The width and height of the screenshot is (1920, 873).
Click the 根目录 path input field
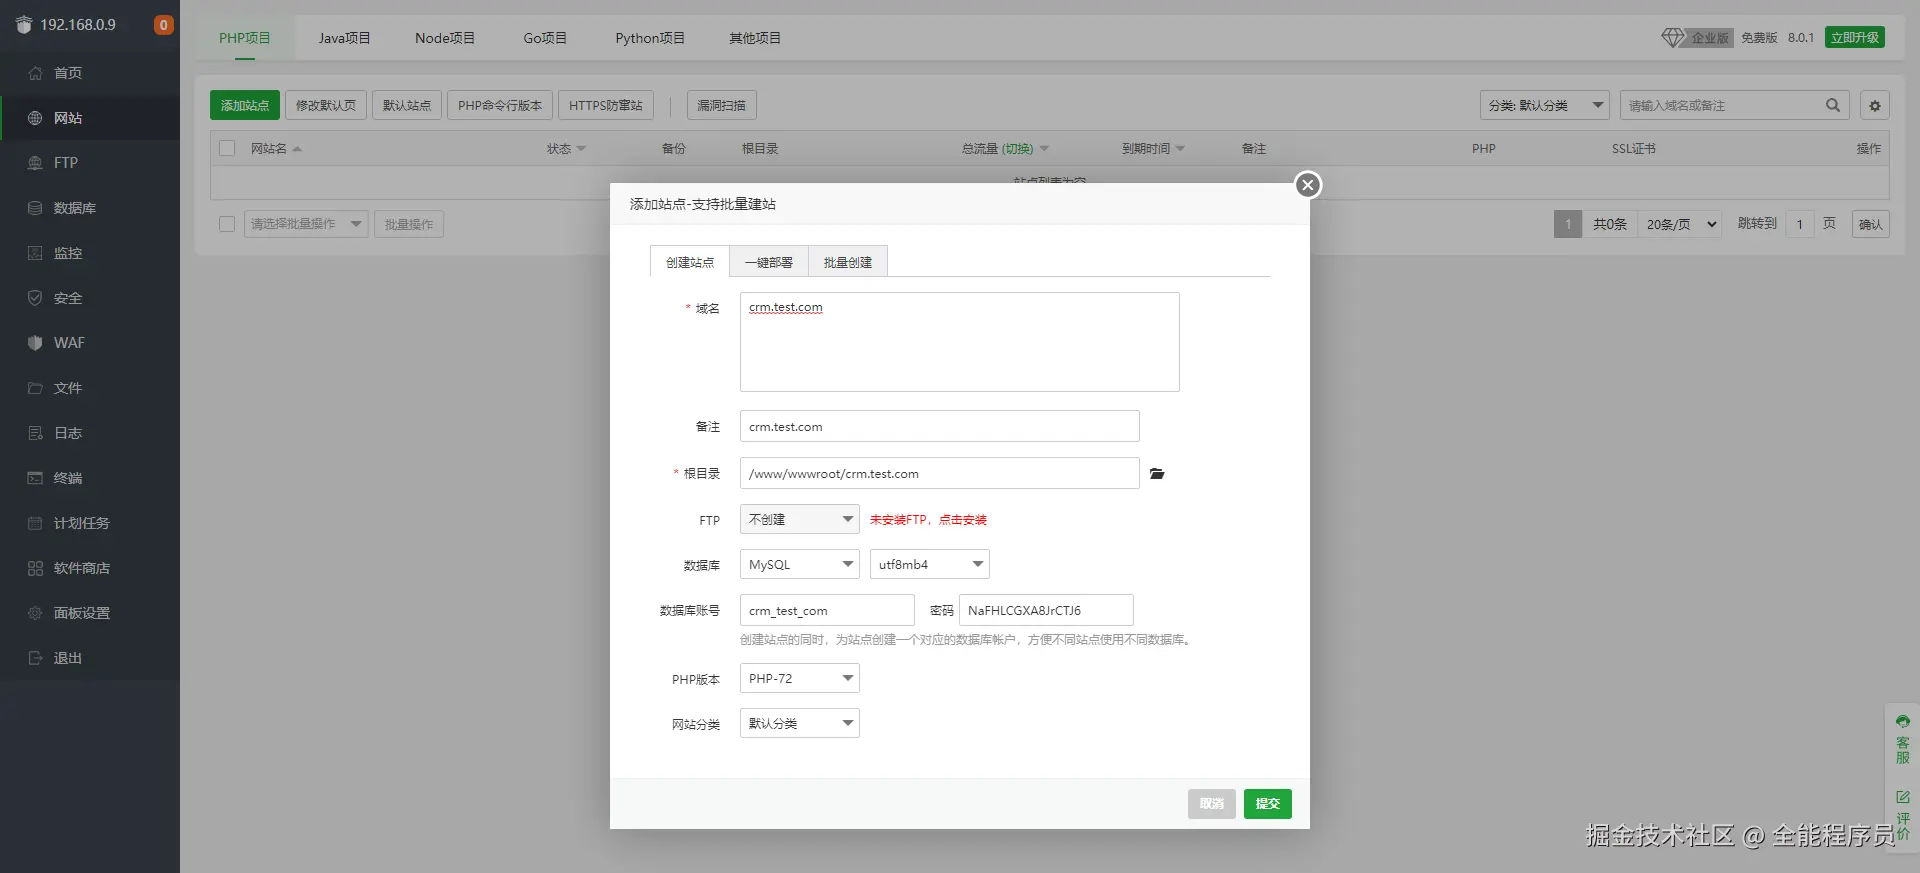[x=940, y=473]
